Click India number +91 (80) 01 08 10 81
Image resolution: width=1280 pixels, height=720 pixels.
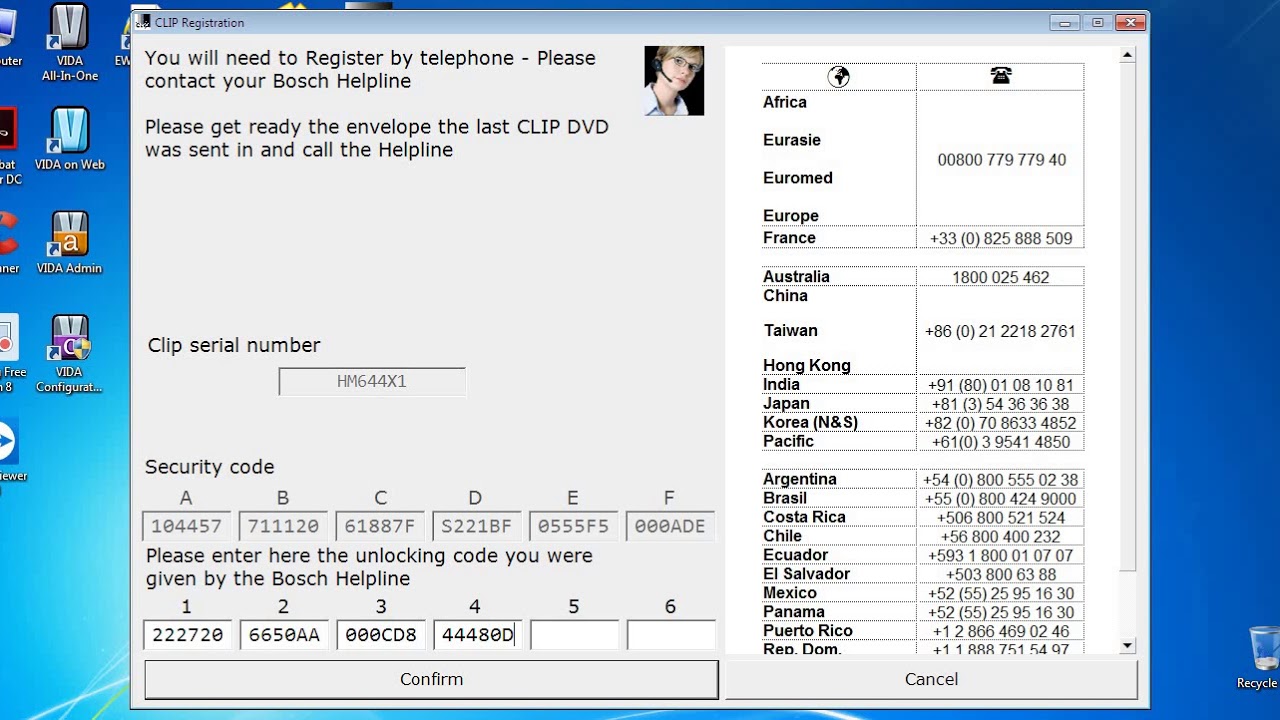1001,386
